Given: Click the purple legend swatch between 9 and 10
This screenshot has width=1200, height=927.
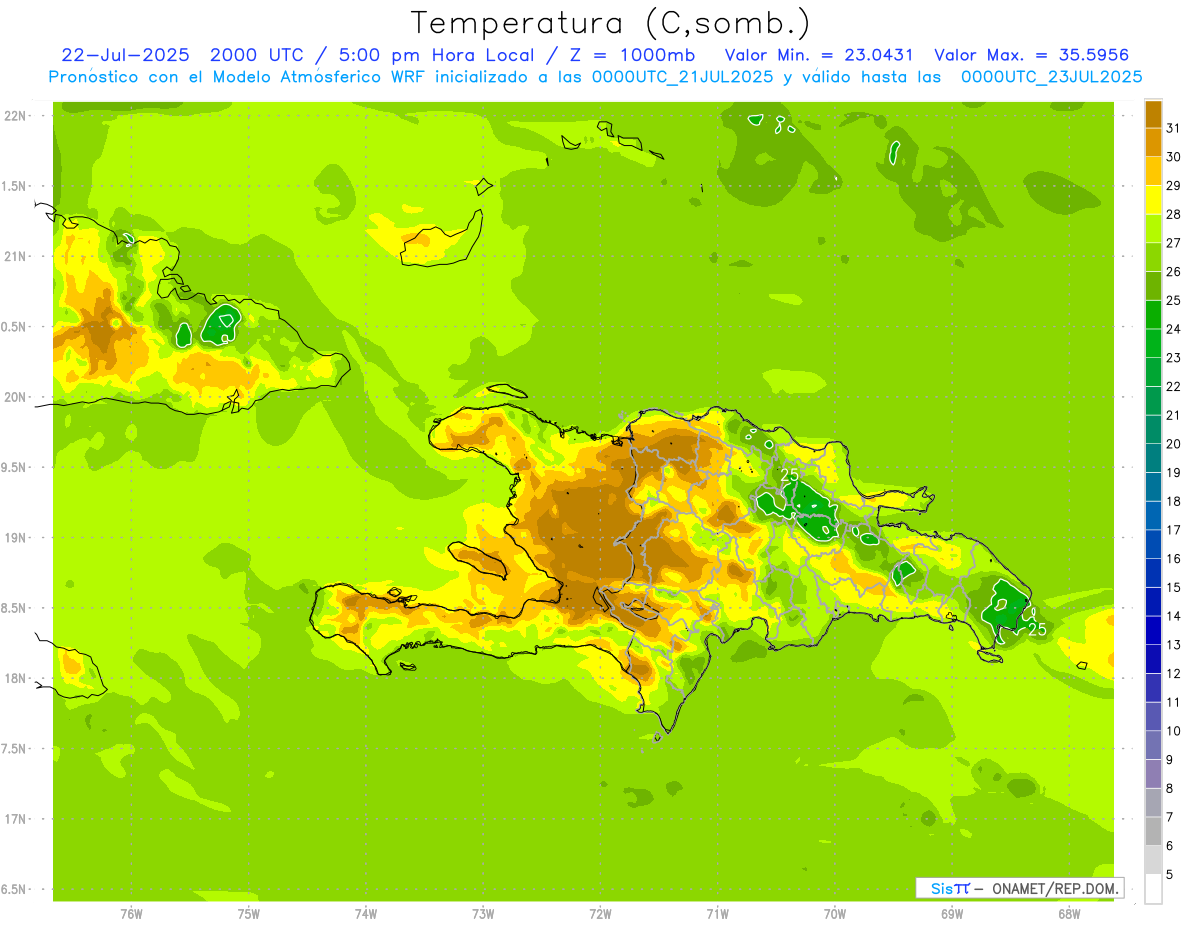Looking at the screenshot, I should (1153, 745).
